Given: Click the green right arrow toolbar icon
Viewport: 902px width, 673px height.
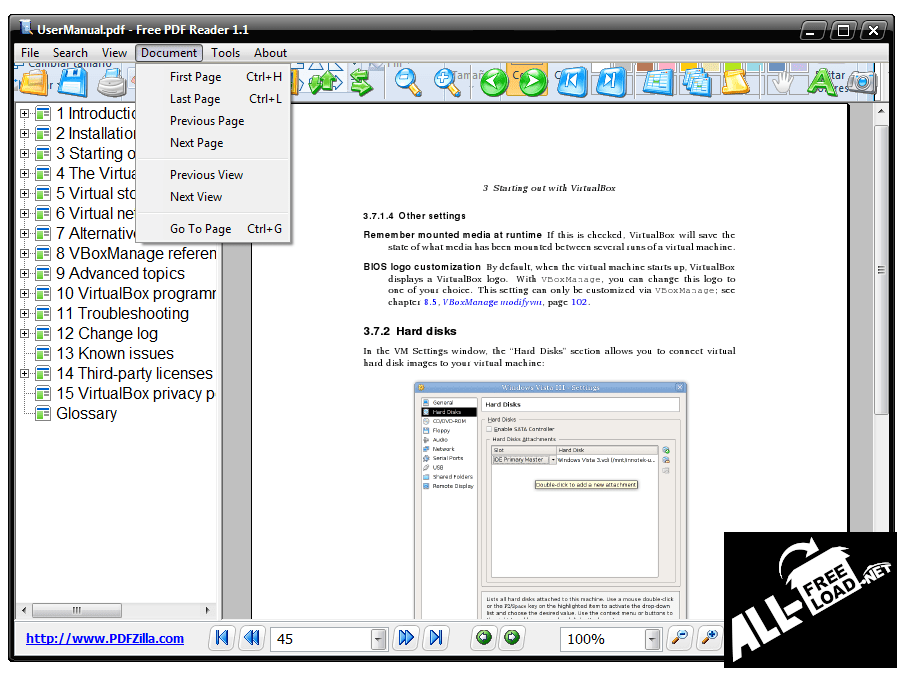Looking at the screenshot, I should [x=533, y=81].
